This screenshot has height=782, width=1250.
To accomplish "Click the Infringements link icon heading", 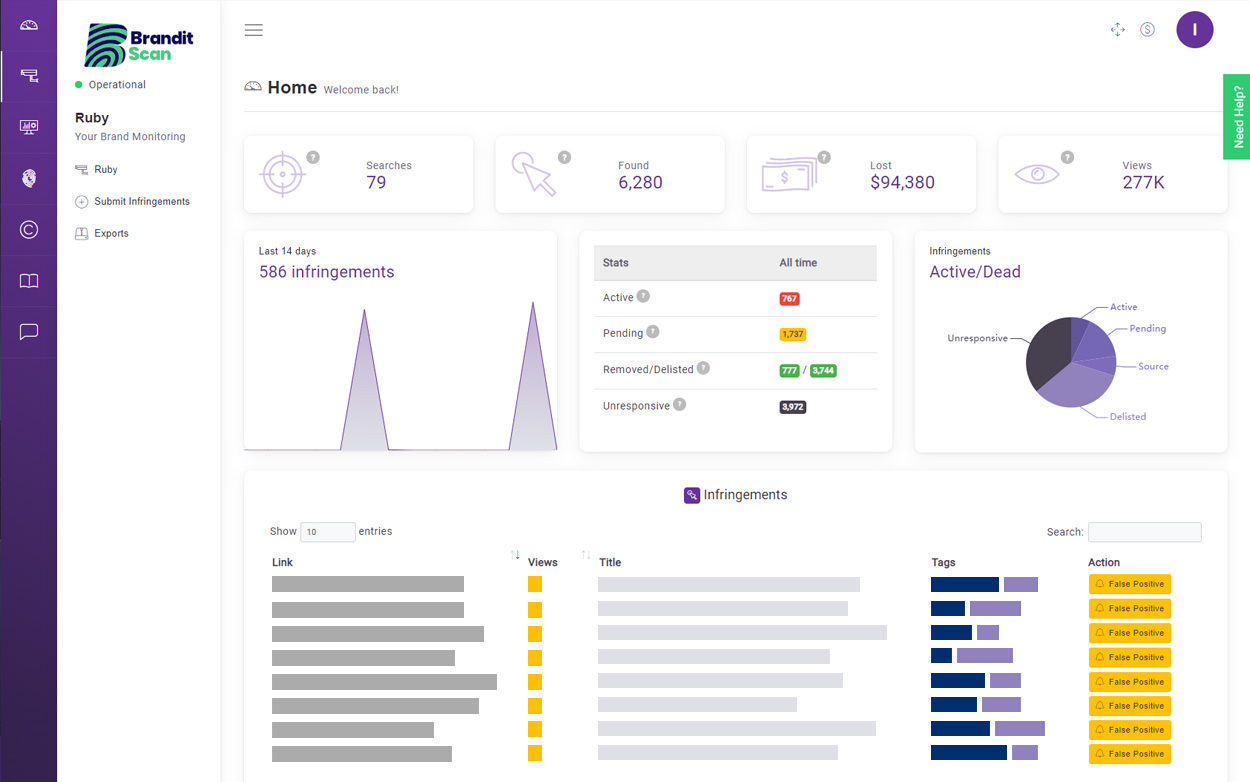I will coord(692,495).
